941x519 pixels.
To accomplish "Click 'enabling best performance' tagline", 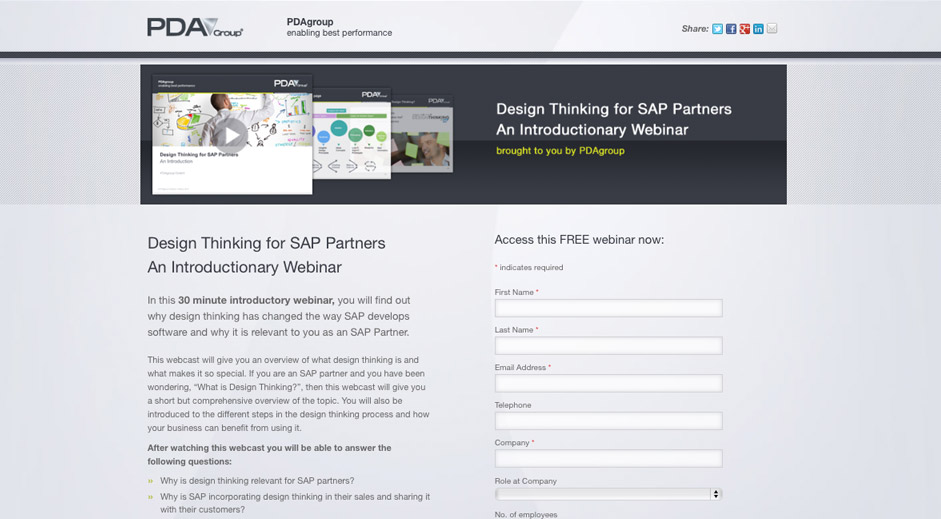I will pyautogui.click(x=339, y=33).
